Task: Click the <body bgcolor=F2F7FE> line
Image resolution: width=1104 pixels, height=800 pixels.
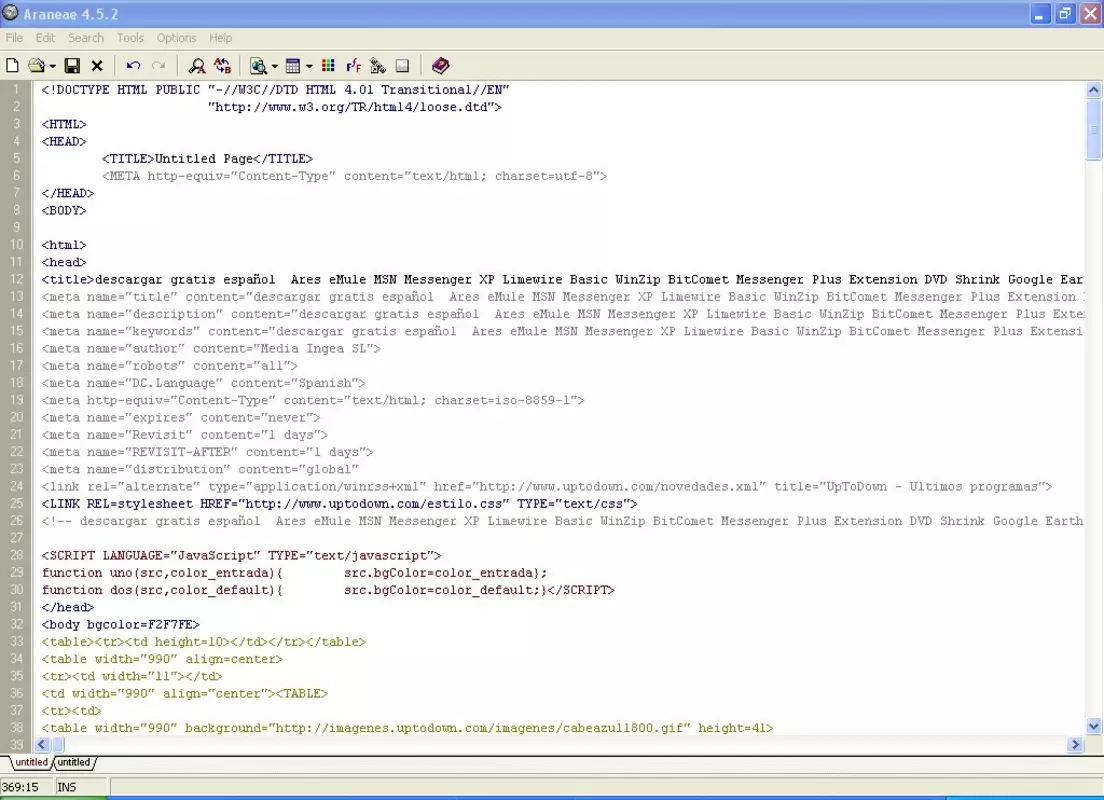Action: click(120, 624)
